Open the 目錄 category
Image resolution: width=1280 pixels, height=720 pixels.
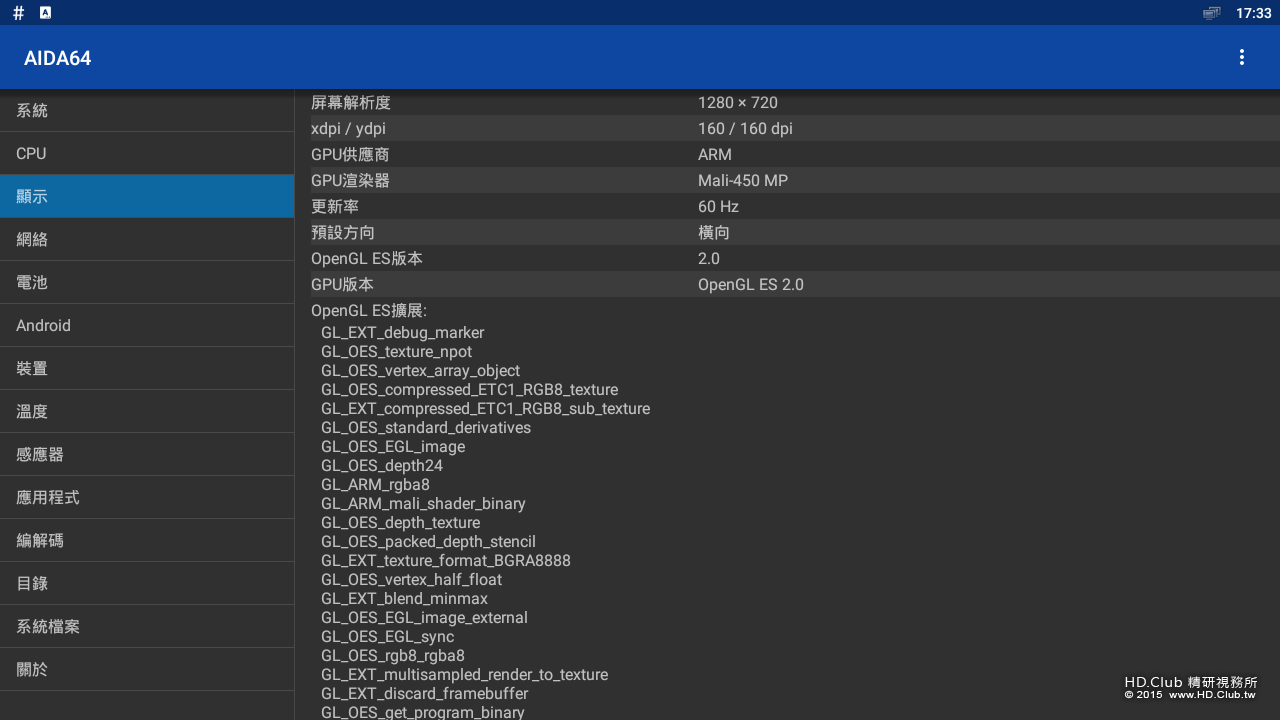pyautogui.click(x=147, y=583)
